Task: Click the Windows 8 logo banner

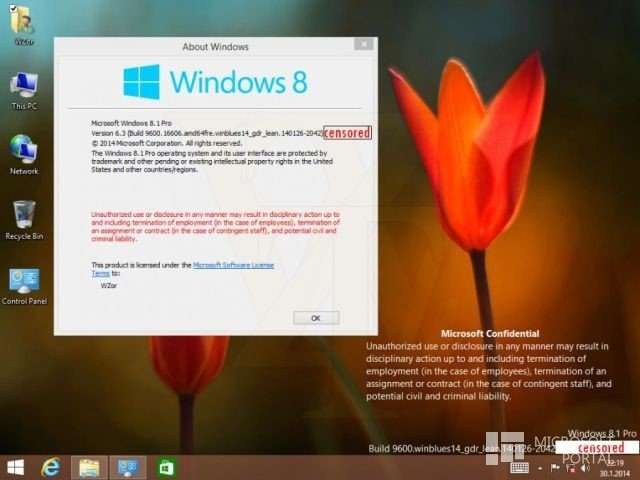Action: (x=216, y=82)
